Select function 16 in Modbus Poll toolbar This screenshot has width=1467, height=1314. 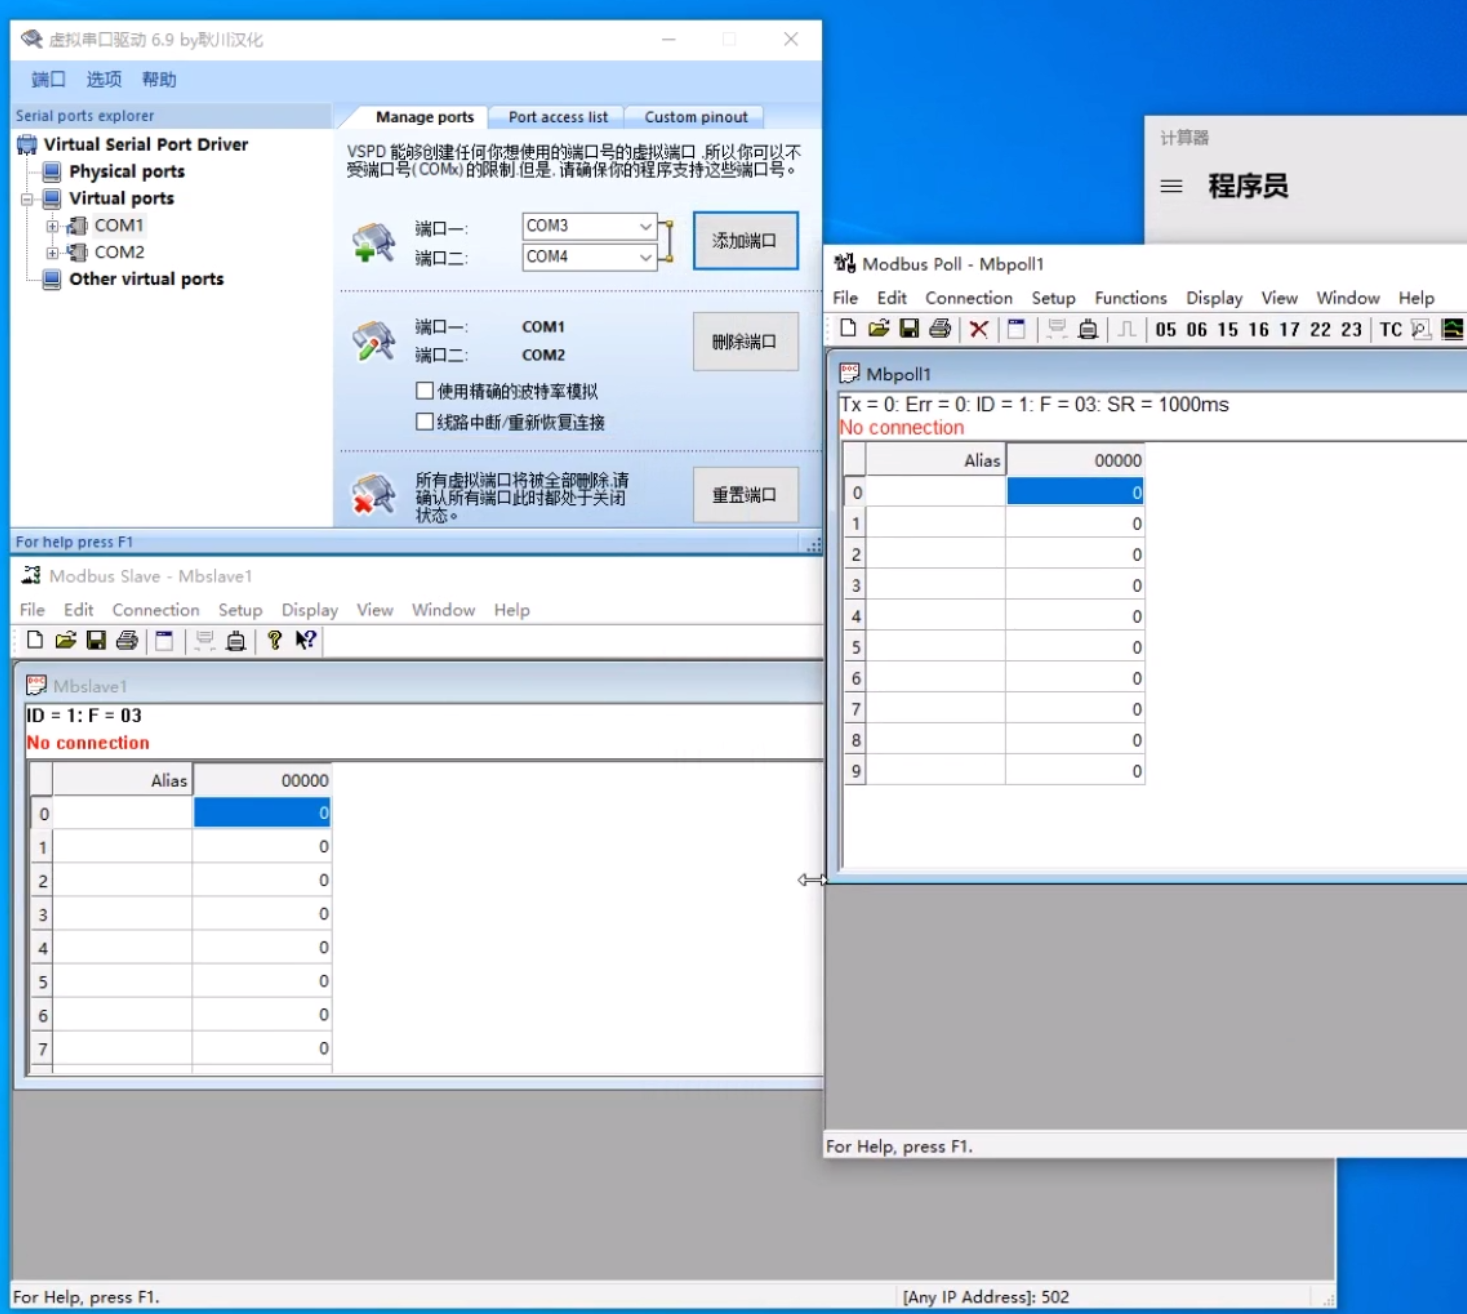(1259, 330)
